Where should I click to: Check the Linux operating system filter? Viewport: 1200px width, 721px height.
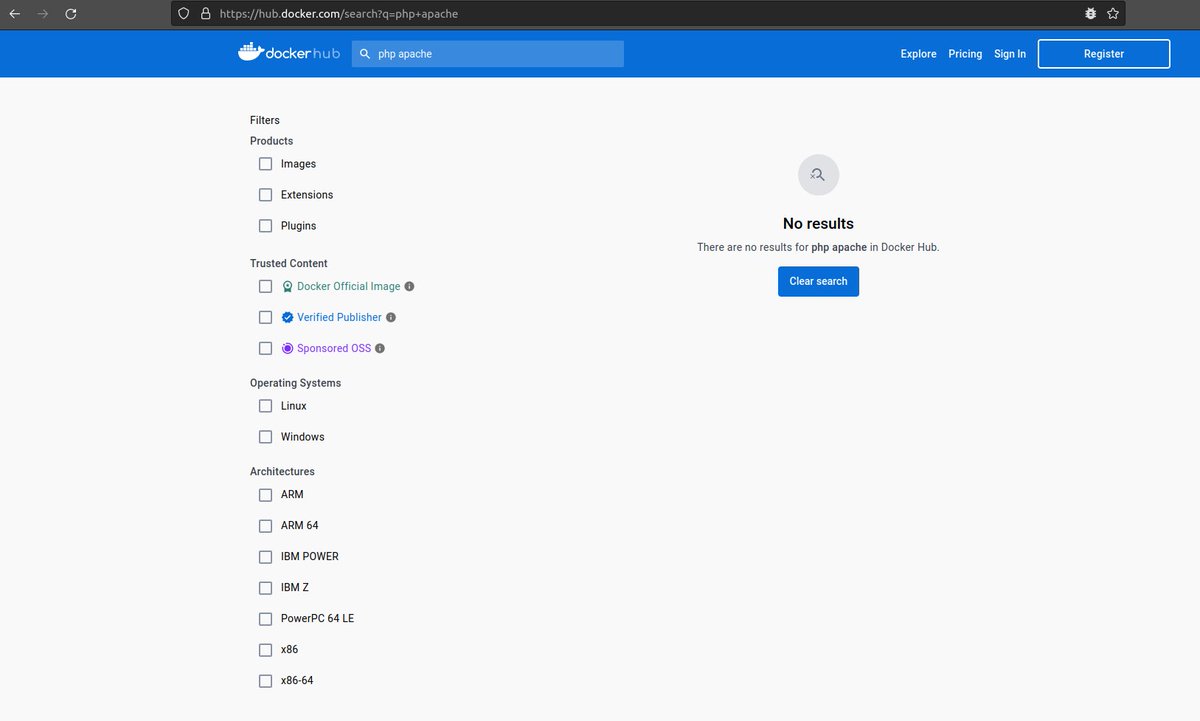point(265,406)
